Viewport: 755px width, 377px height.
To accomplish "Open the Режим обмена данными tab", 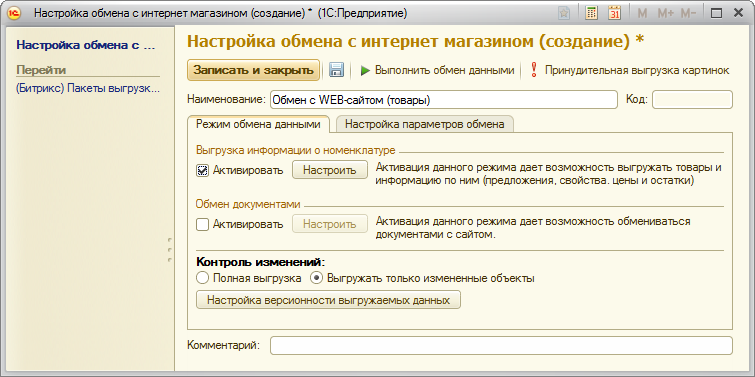I will point(258,124).
